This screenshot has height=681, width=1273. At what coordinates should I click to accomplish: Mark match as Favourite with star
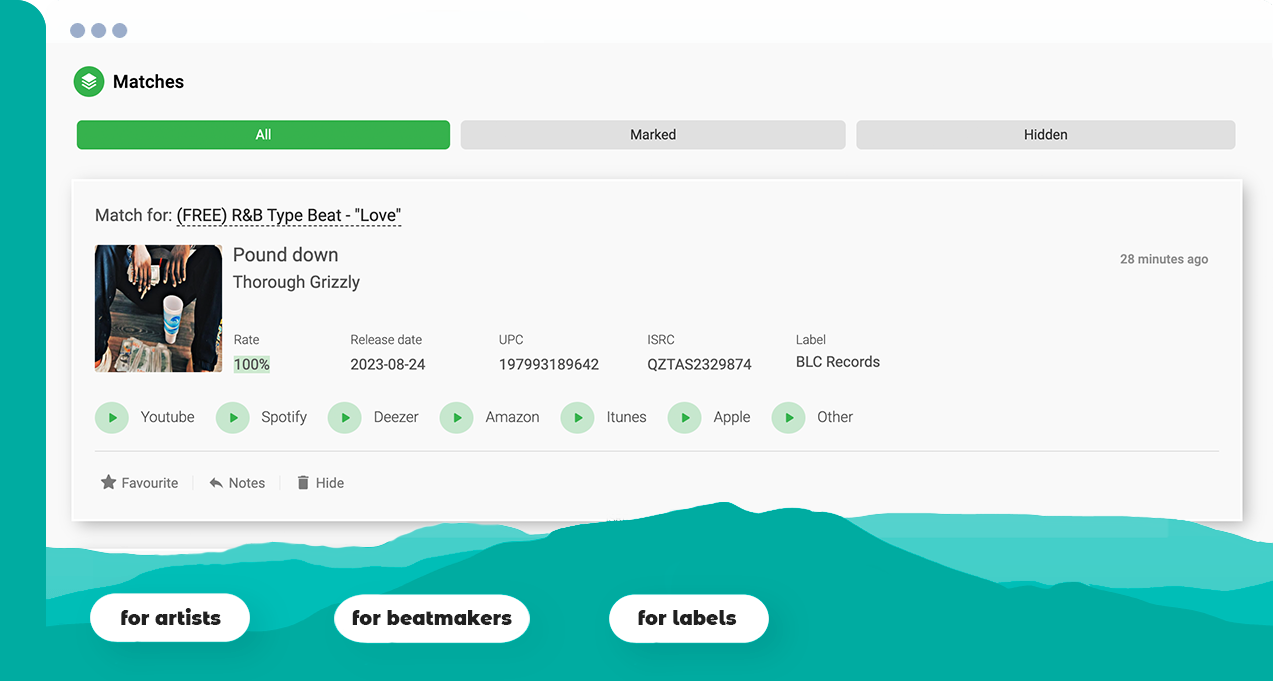pyautogui.click(x=139, y=483)
